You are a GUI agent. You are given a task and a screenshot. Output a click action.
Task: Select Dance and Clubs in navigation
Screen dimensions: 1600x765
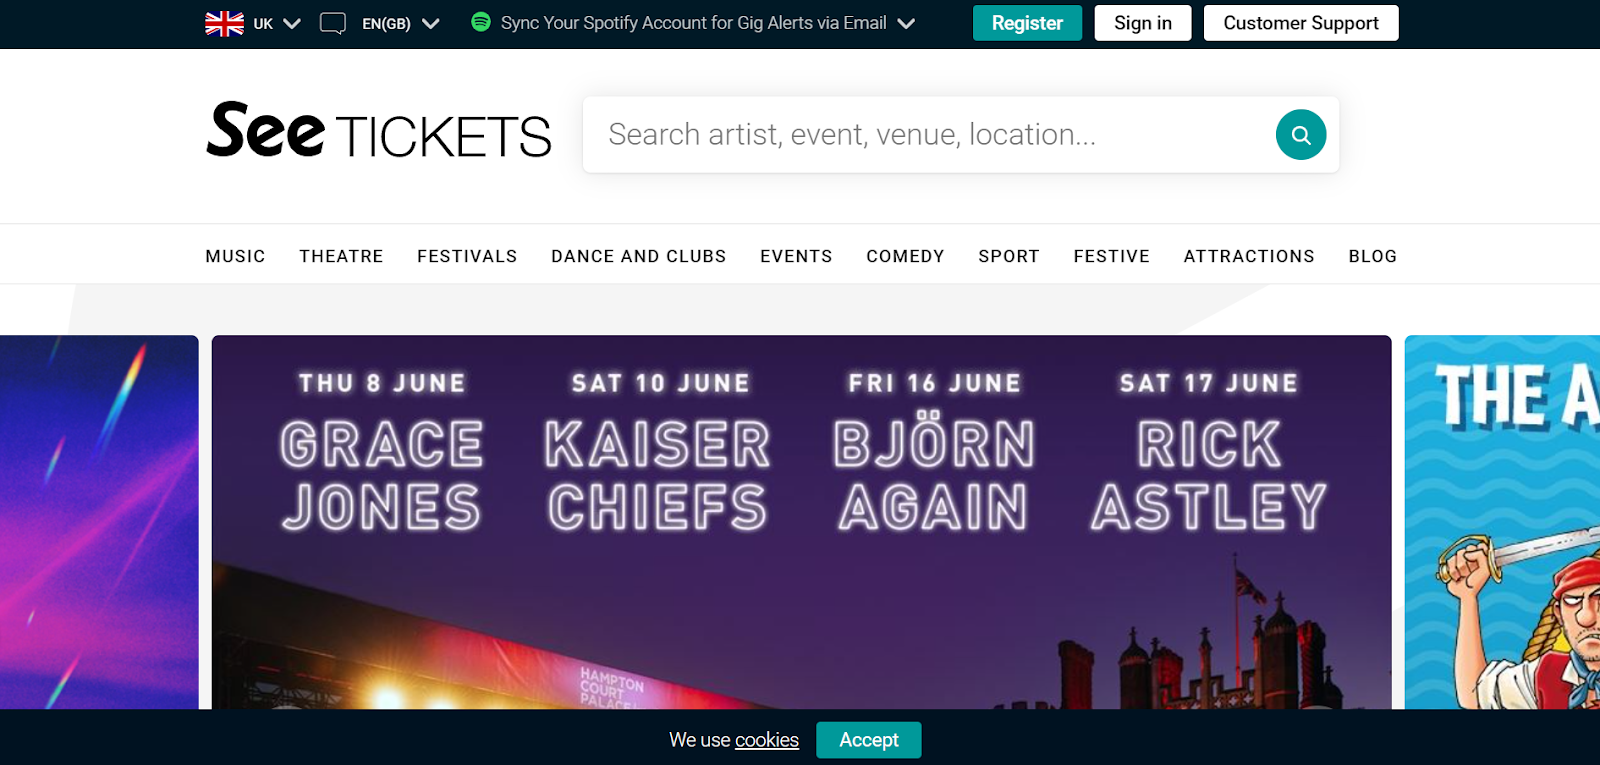point(638,256)
